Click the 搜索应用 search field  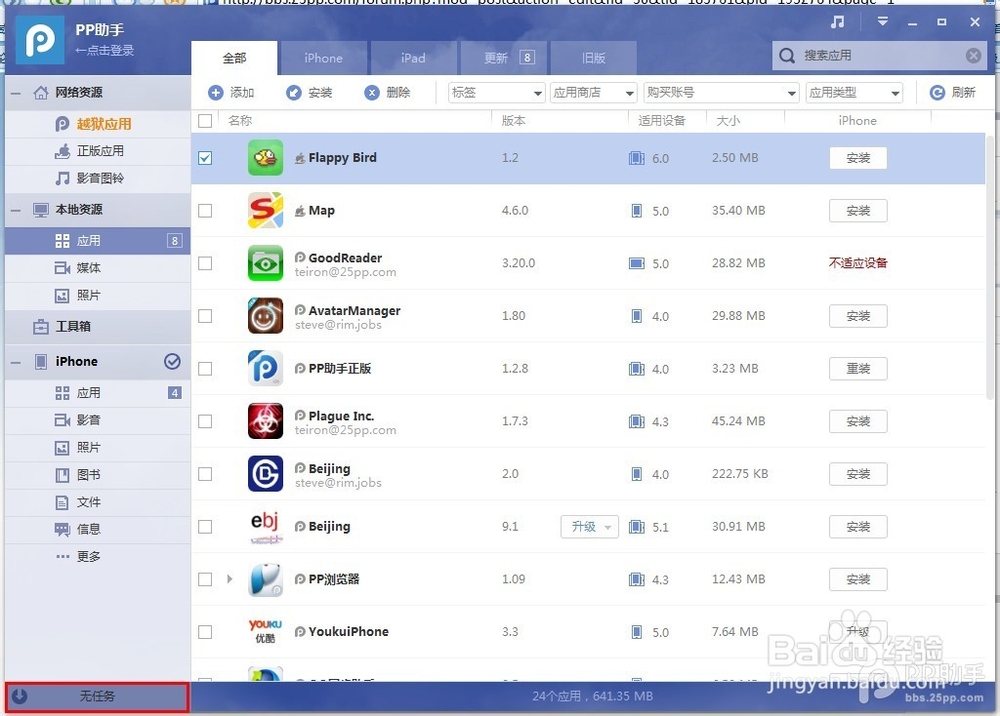point(880,56)
